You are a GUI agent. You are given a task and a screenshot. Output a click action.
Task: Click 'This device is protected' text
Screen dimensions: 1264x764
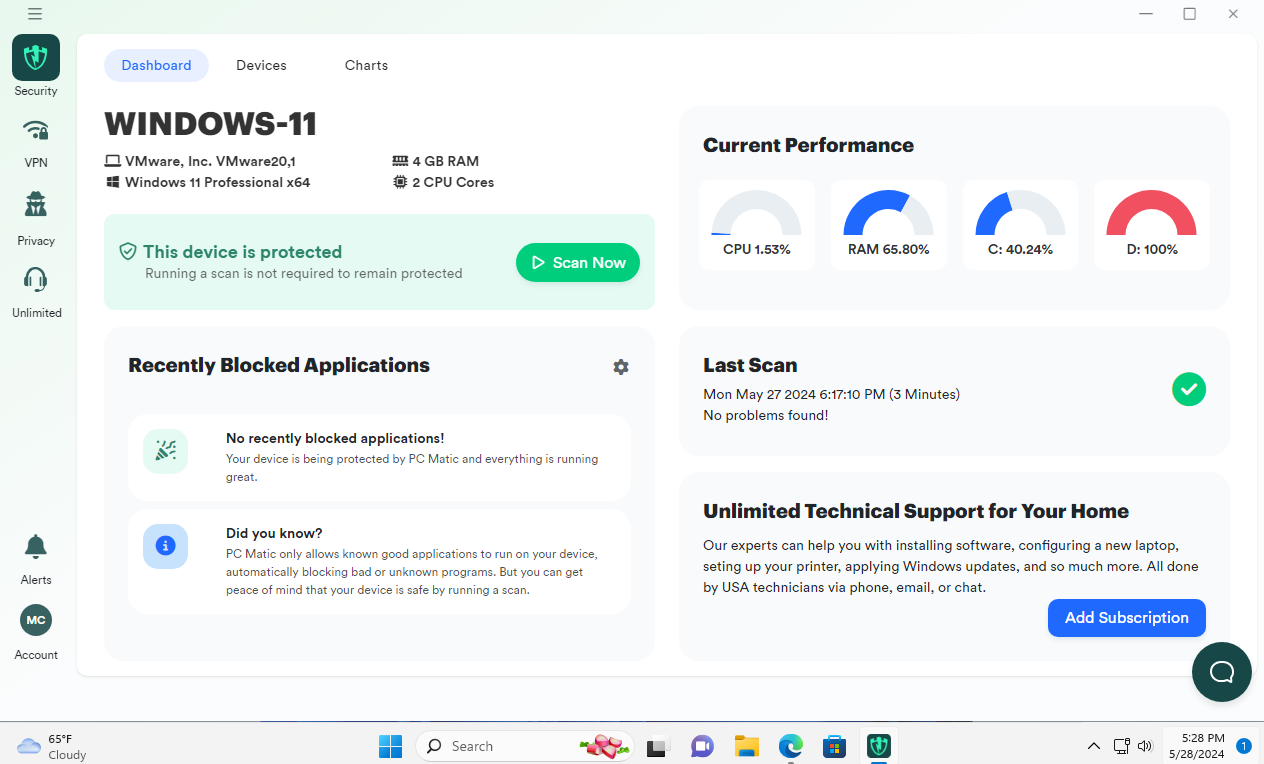point(243,252)
